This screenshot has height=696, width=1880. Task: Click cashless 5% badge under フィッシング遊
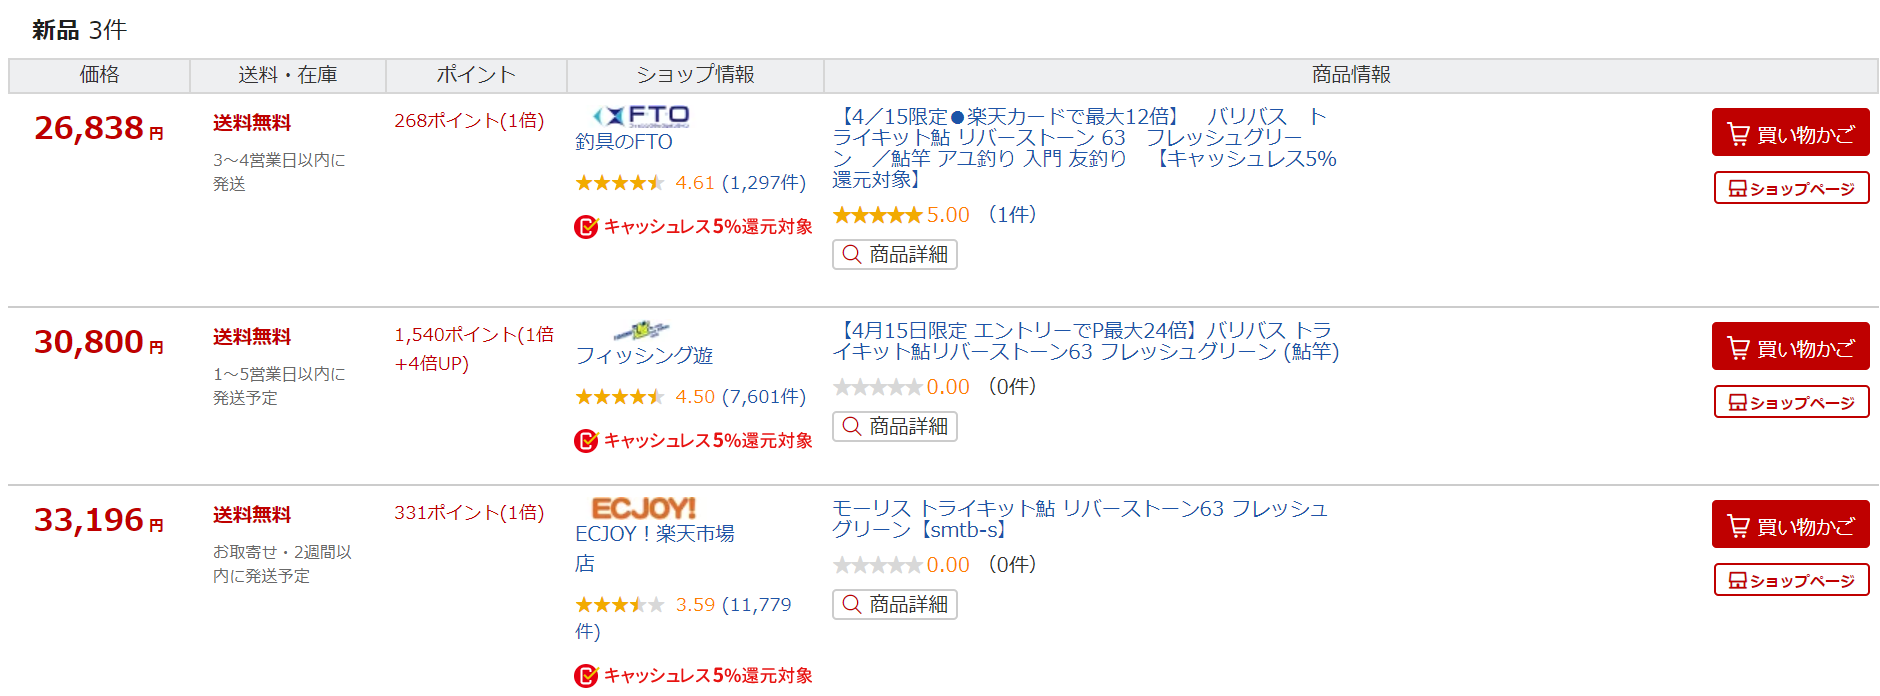point(693,441)
